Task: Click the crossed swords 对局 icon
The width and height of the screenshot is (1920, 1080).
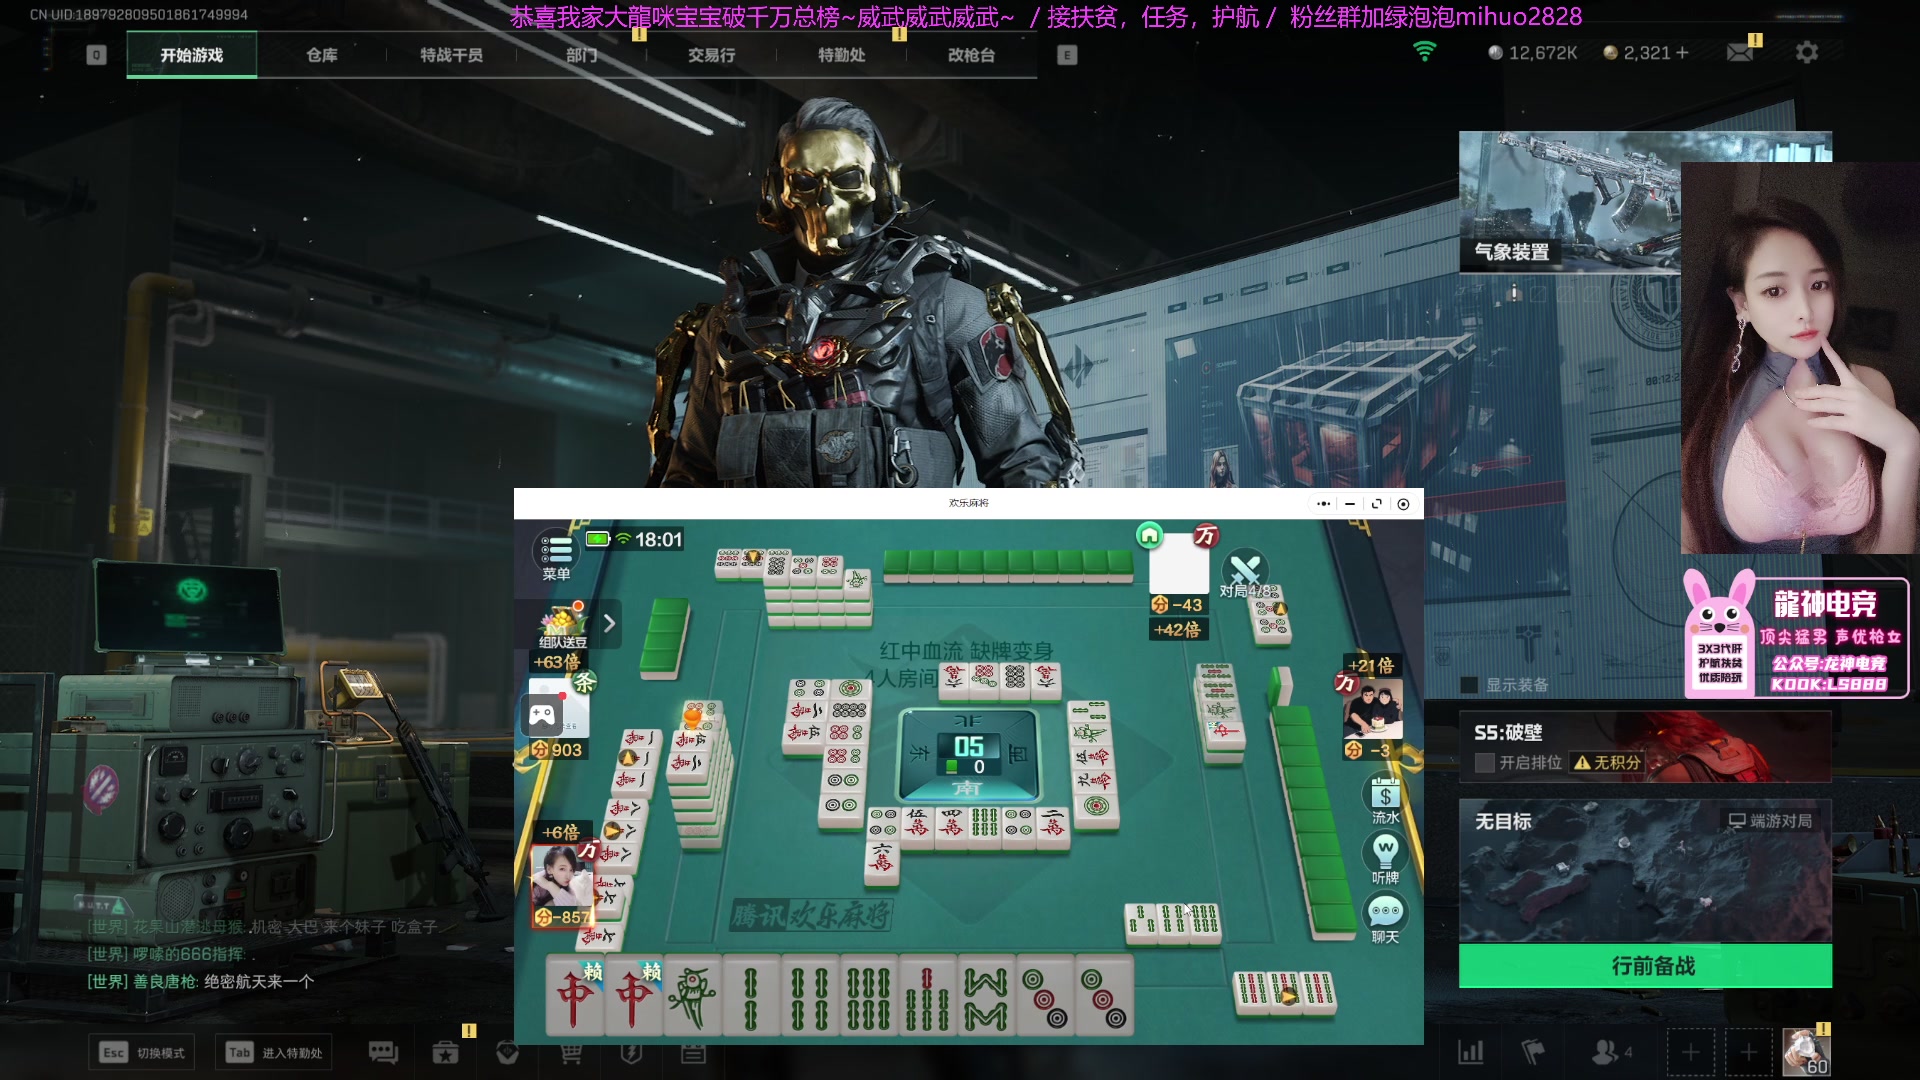Action: (x=1245, y=572)
